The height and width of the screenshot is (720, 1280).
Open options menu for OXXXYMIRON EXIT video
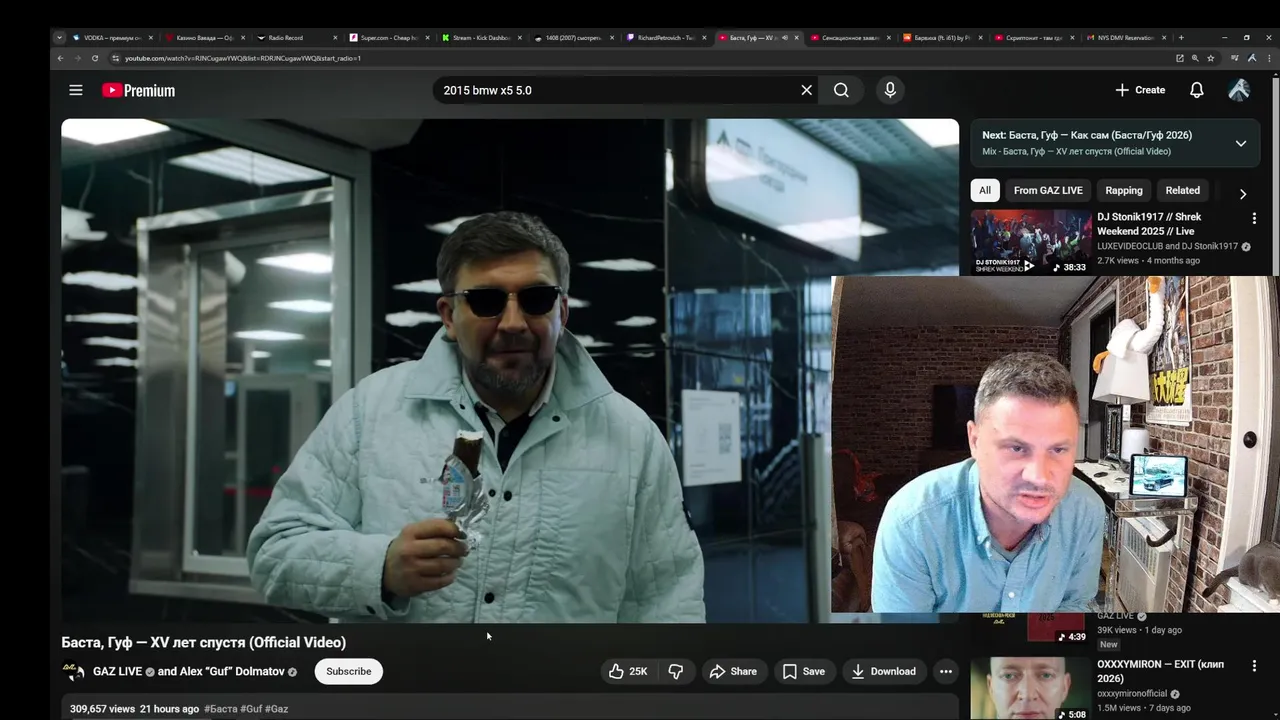1254,666
